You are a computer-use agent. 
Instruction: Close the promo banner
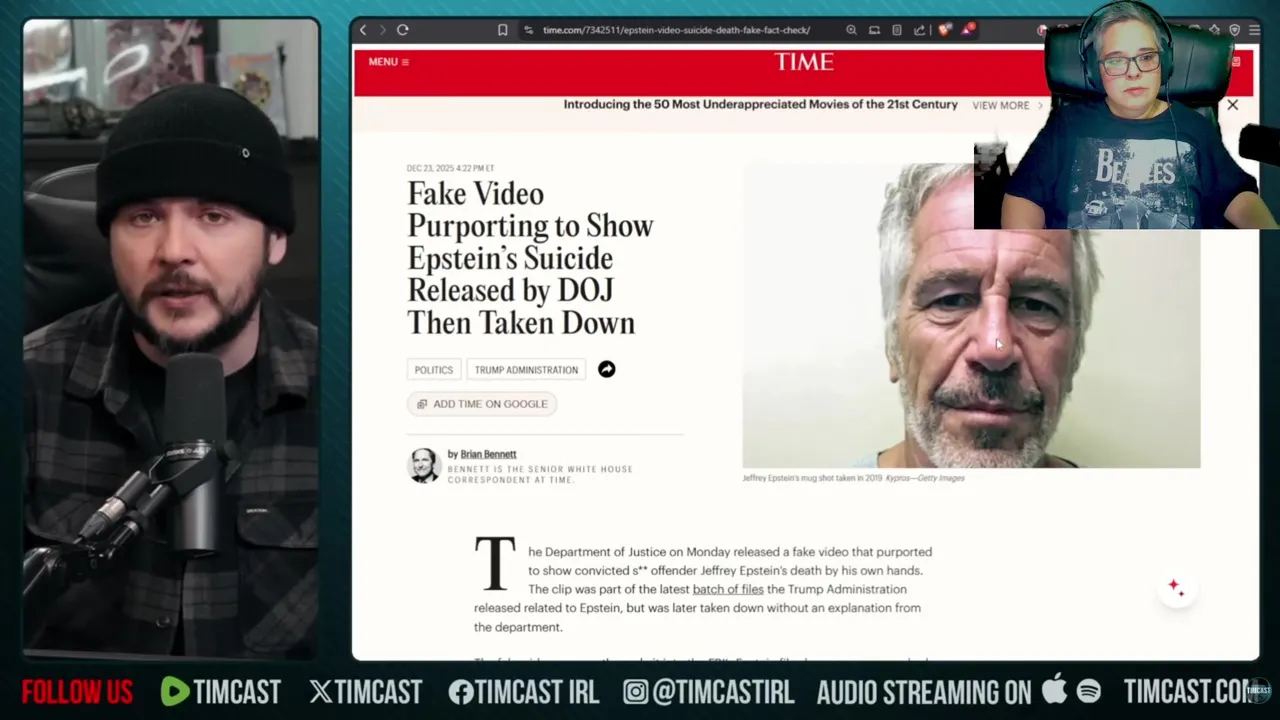coord(1232,105)
